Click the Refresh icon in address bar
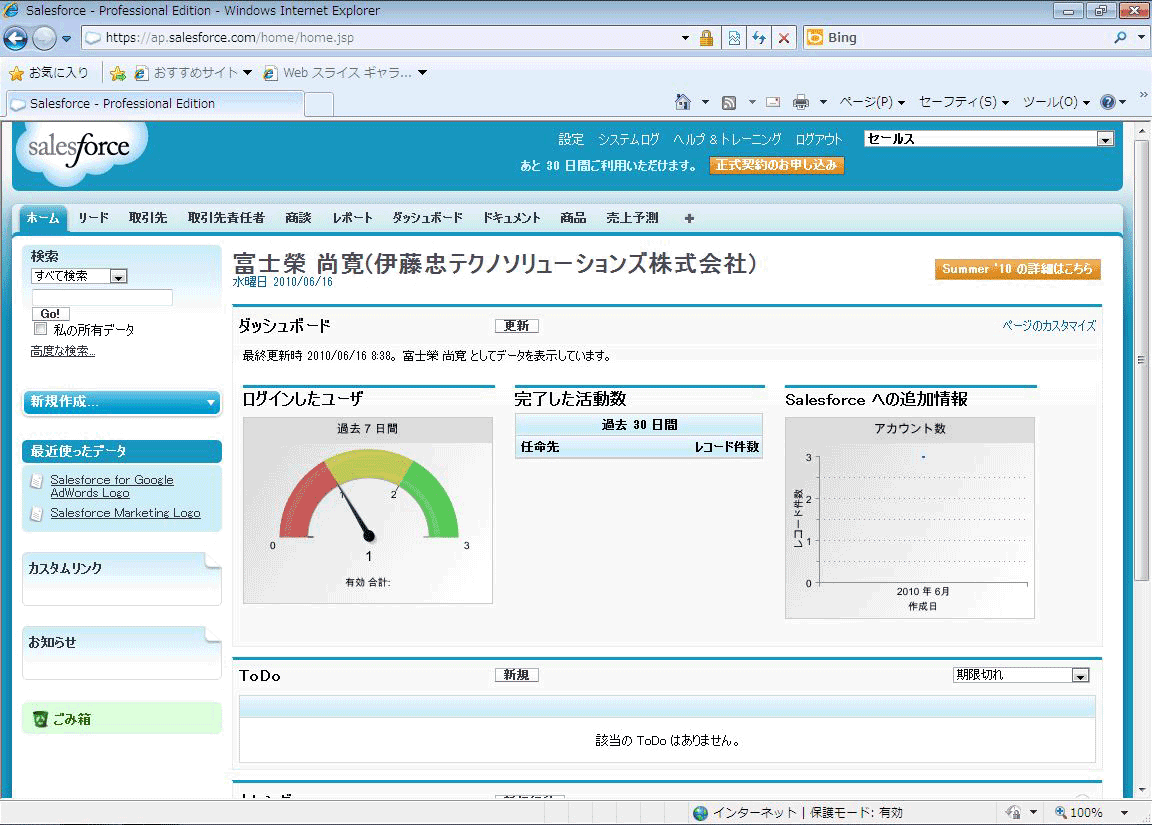This screenshot has width=1152, height=825. 759,38
